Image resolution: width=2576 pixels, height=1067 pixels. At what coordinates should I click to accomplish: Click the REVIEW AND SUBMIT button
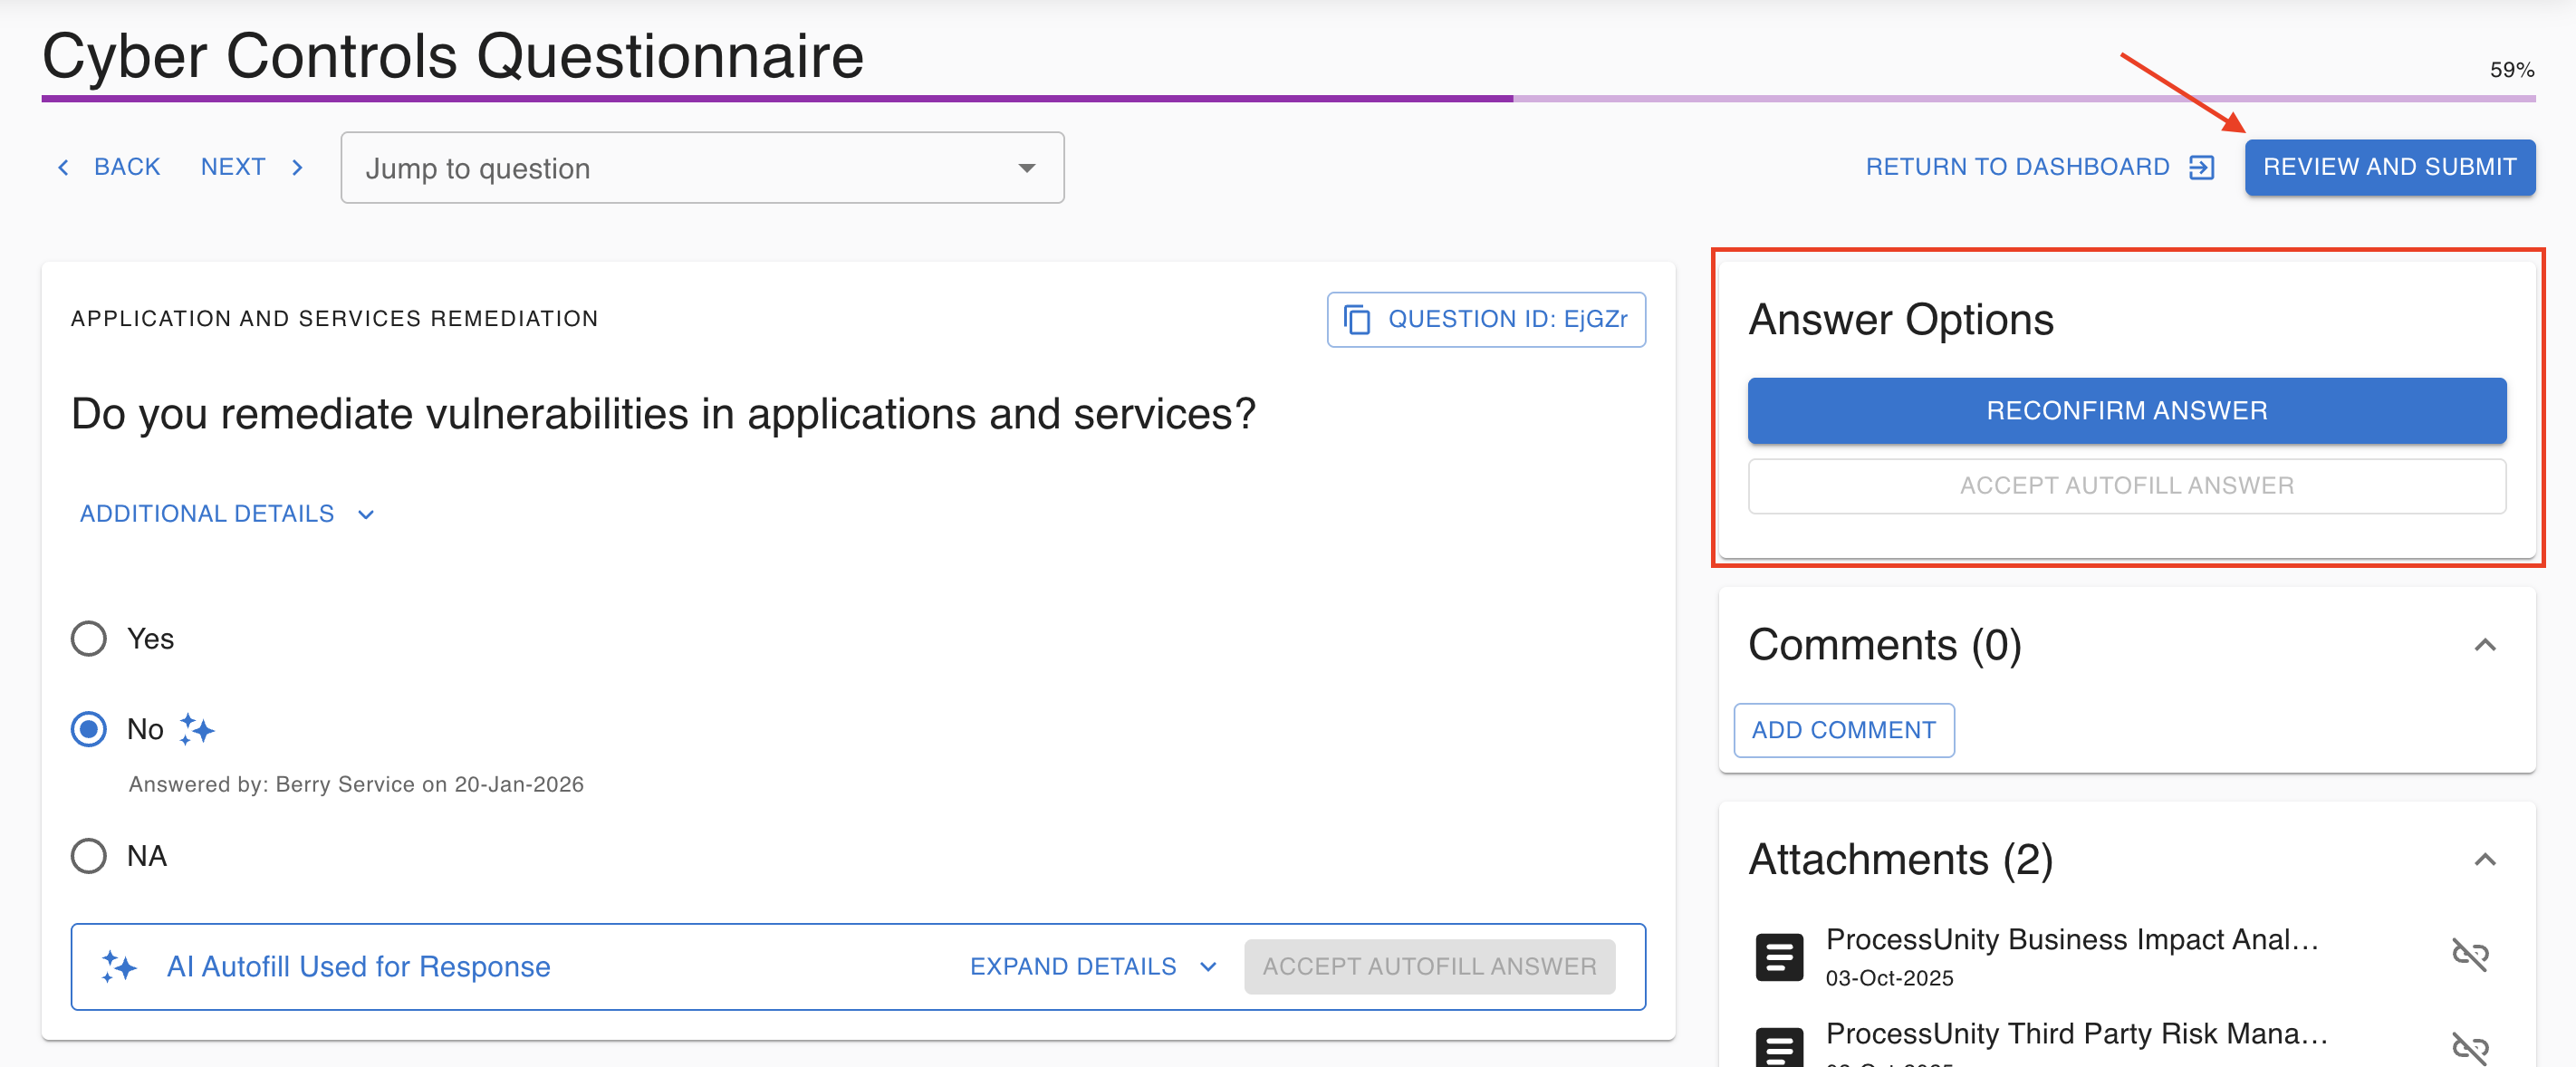(x=2389, y=167)
